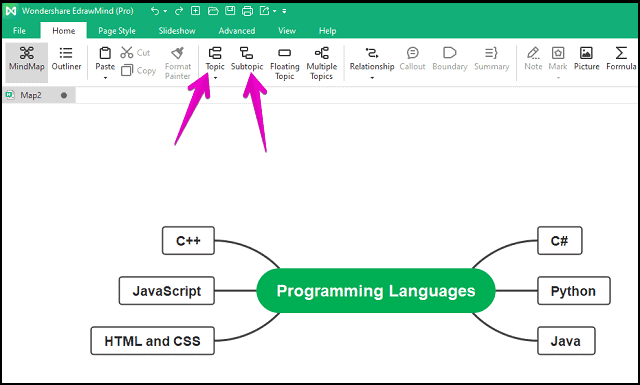The image size is (640, 385).
Task: Click the Export icon in quick access bar
Action: tap(264, 11)
